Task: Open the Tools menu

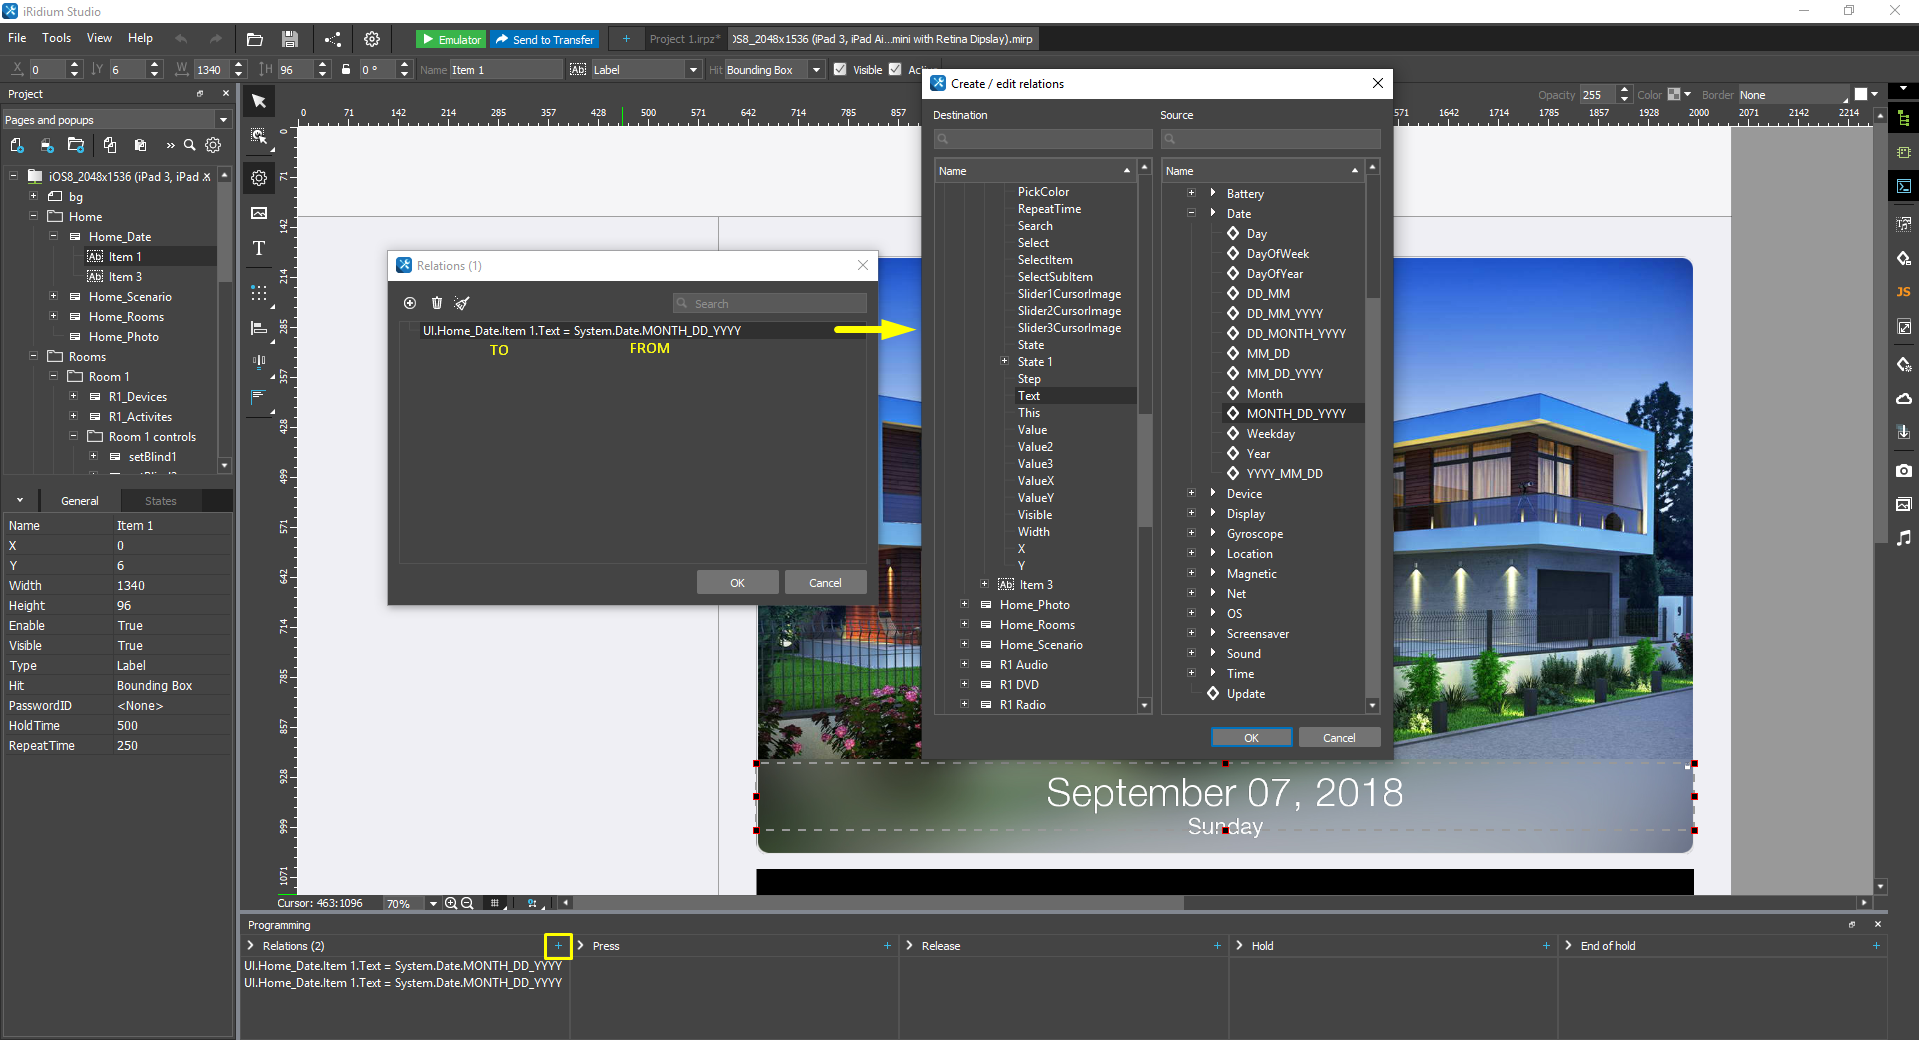Action: coord(56,38)
